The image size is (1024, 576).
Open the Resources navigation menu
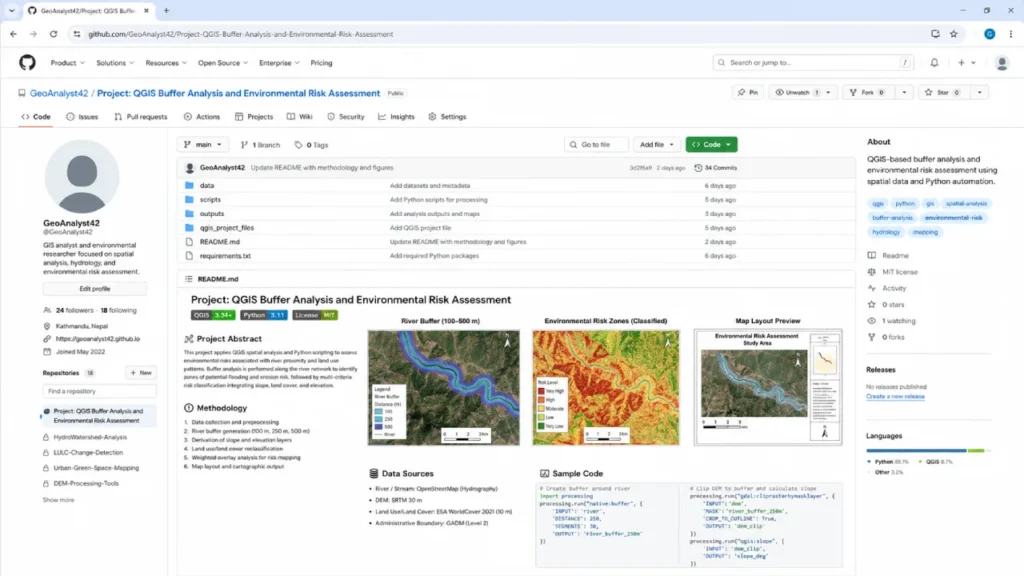tap(166, 63)
